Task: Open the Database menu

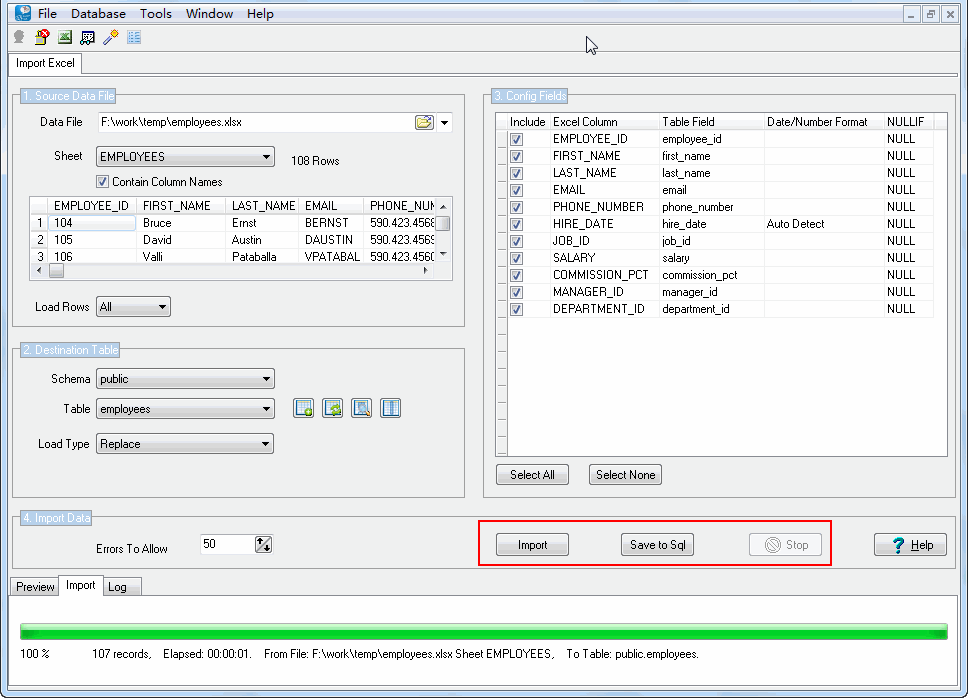Action: pyautogui.click(x=98, y=14)
